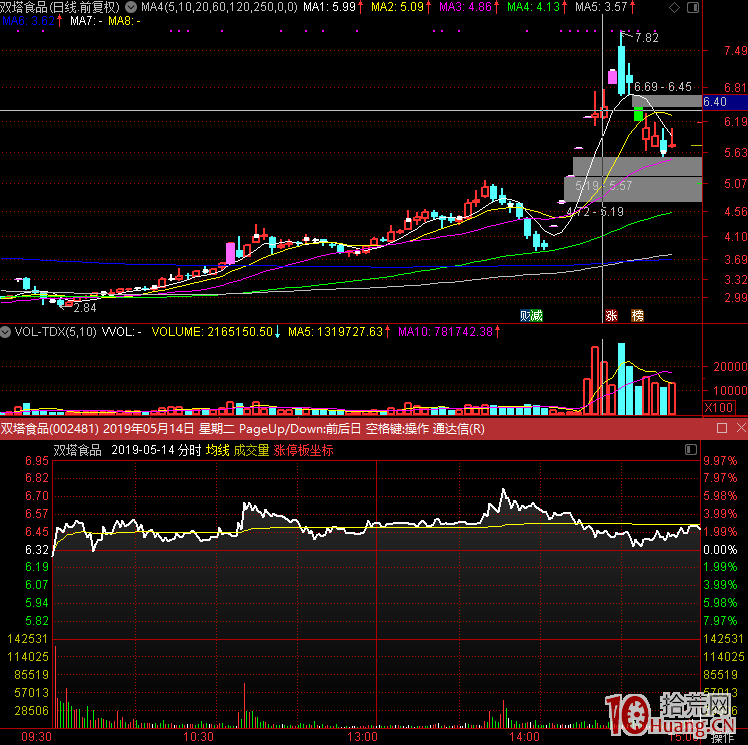Click the 财 tag under the chart
Image resolution: width=748 pixels, height=745 pixels.
click(x=525, y=316)
